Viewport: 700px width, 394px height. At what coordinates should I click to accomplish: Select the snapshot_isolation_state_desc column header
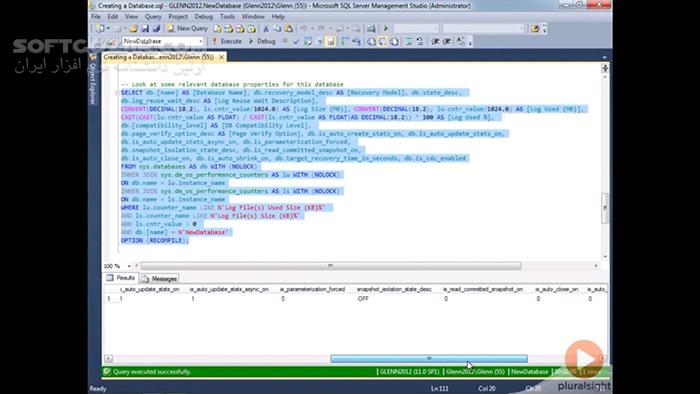tap(394, 289)
